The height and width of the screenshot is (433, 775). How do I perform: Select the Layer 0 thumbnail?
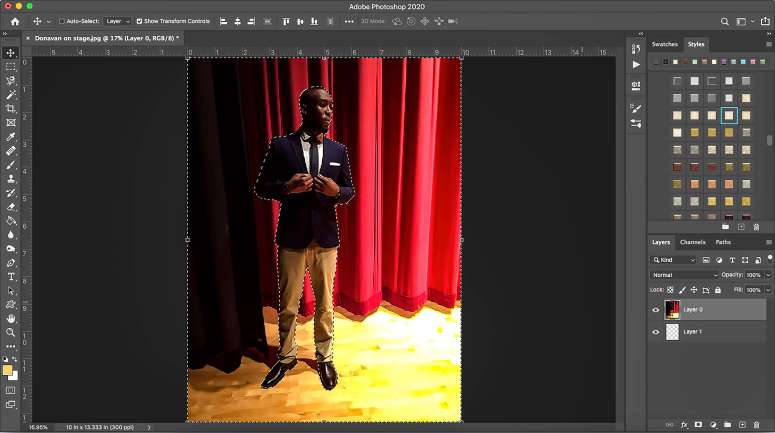coord(673,310)
